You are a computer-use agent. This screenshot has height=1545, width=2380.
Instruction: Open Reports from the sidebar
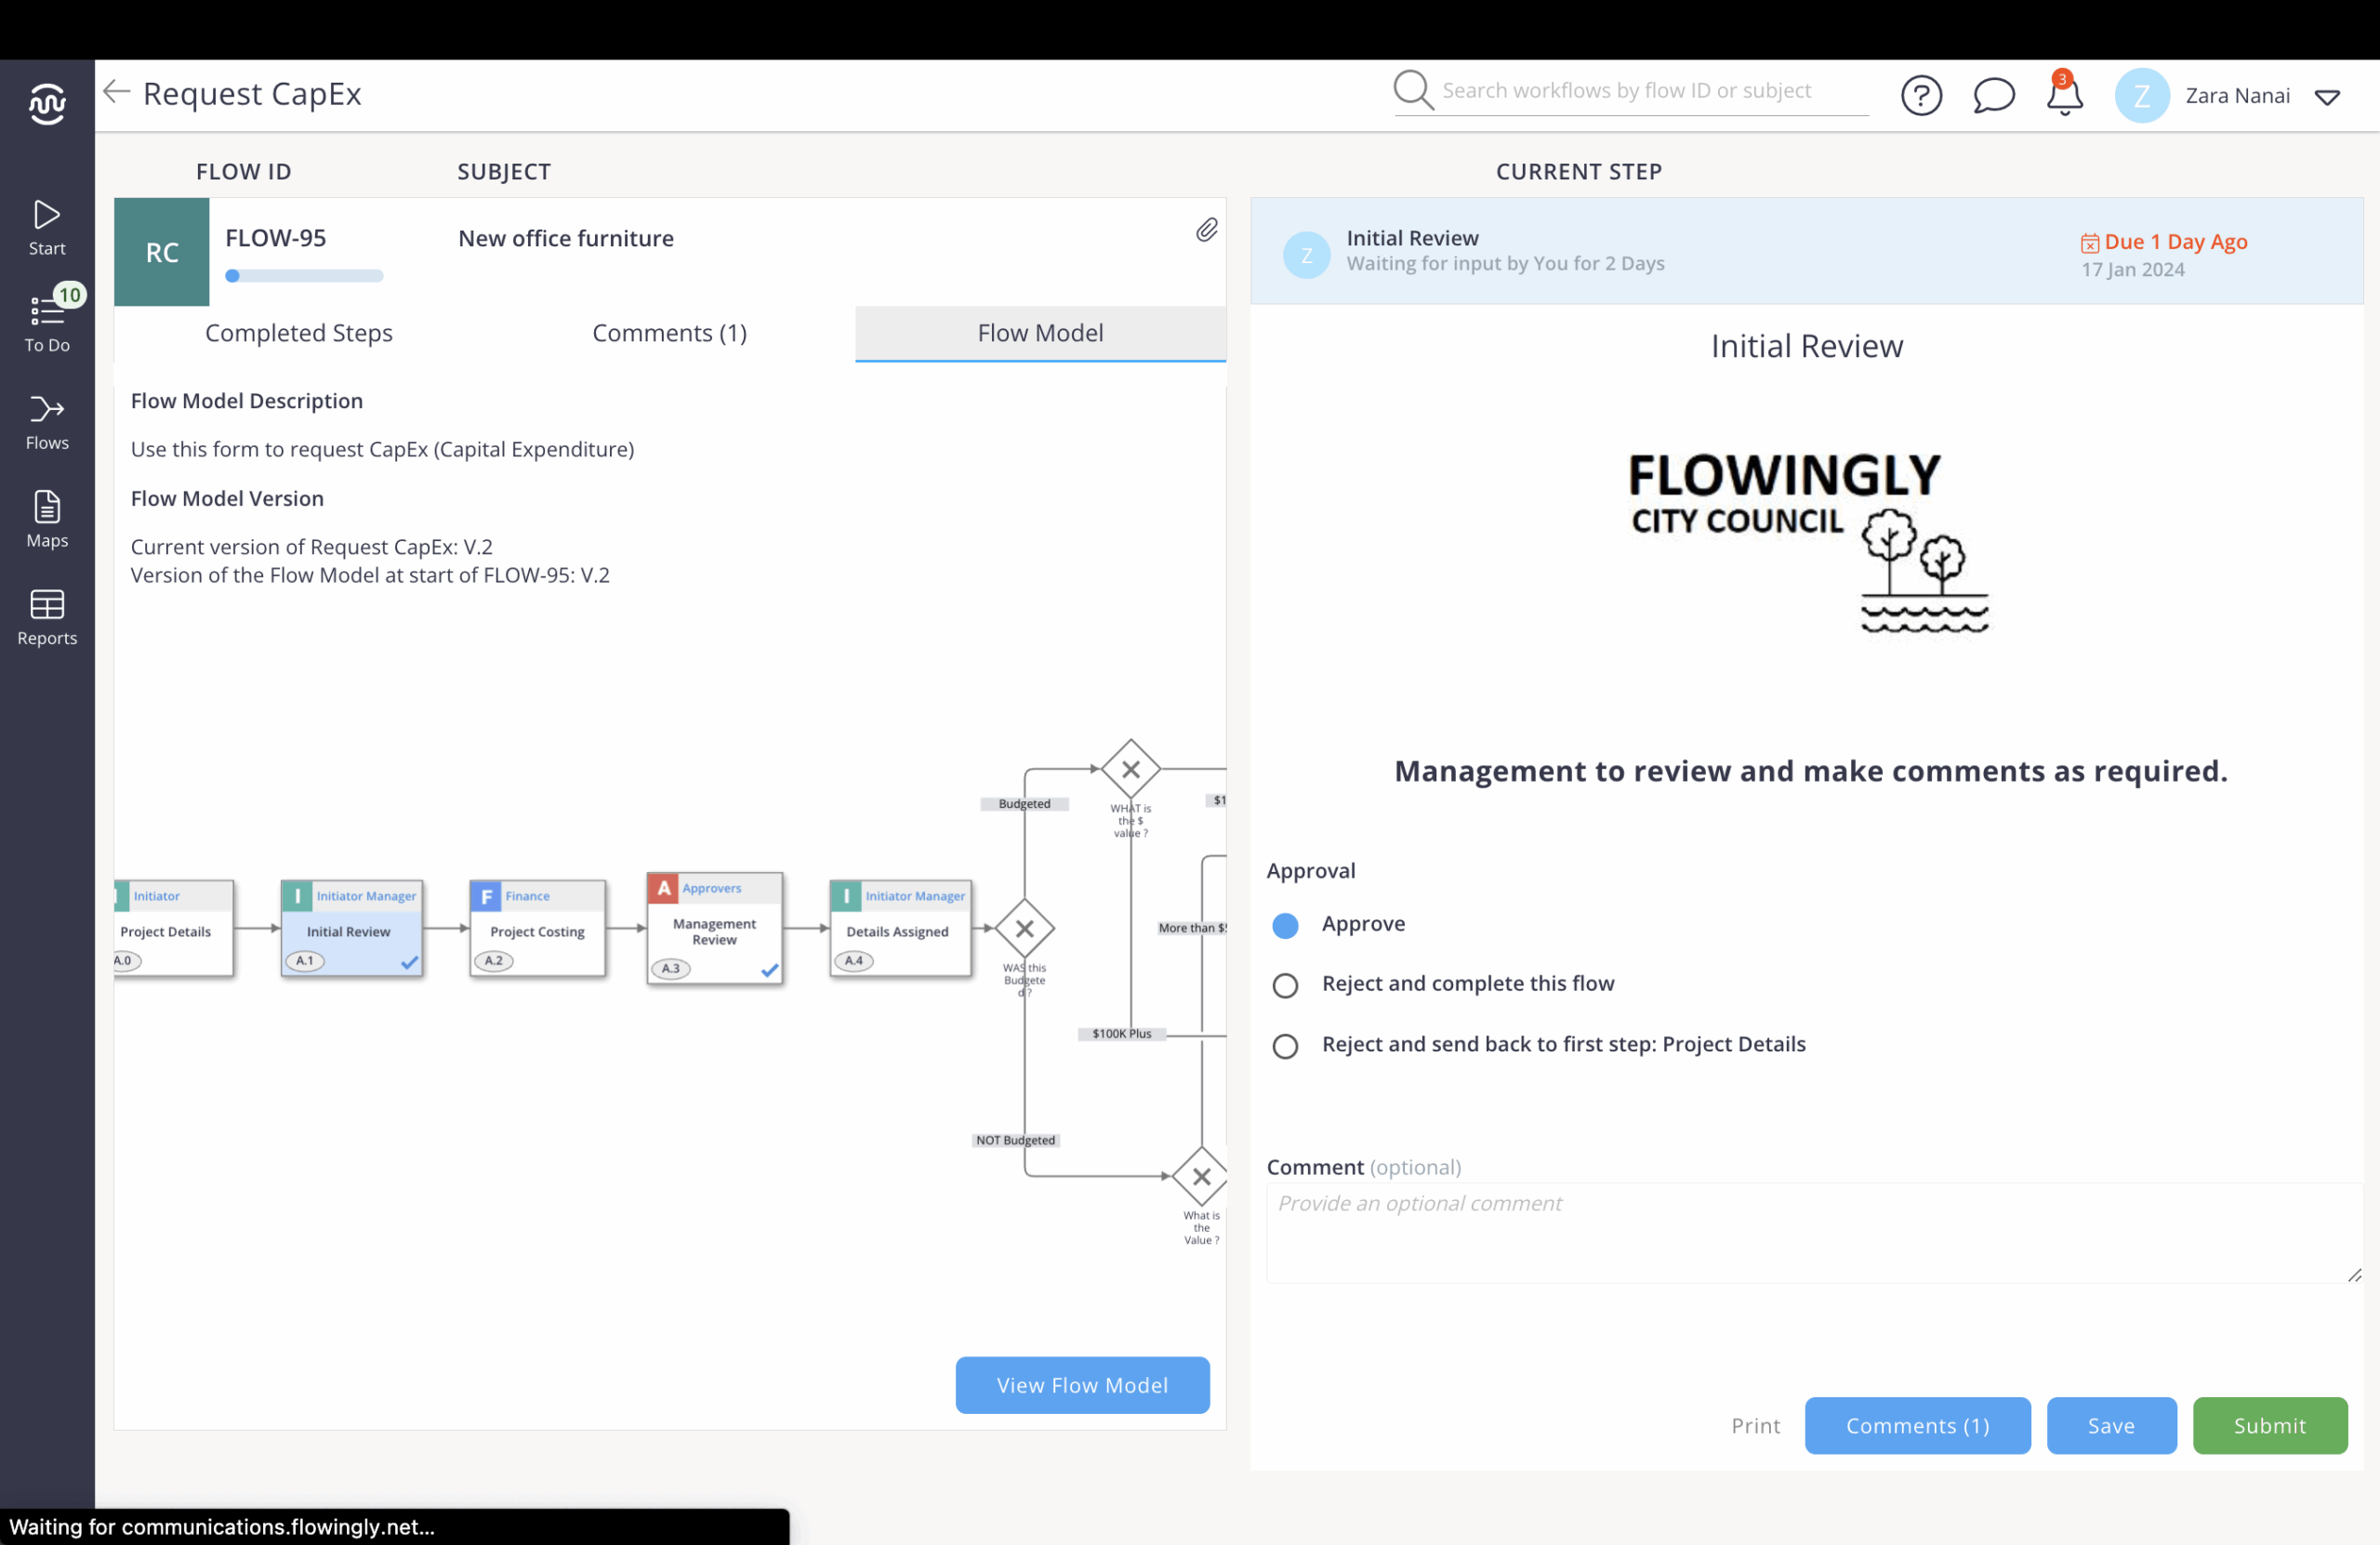pos(47,617)
